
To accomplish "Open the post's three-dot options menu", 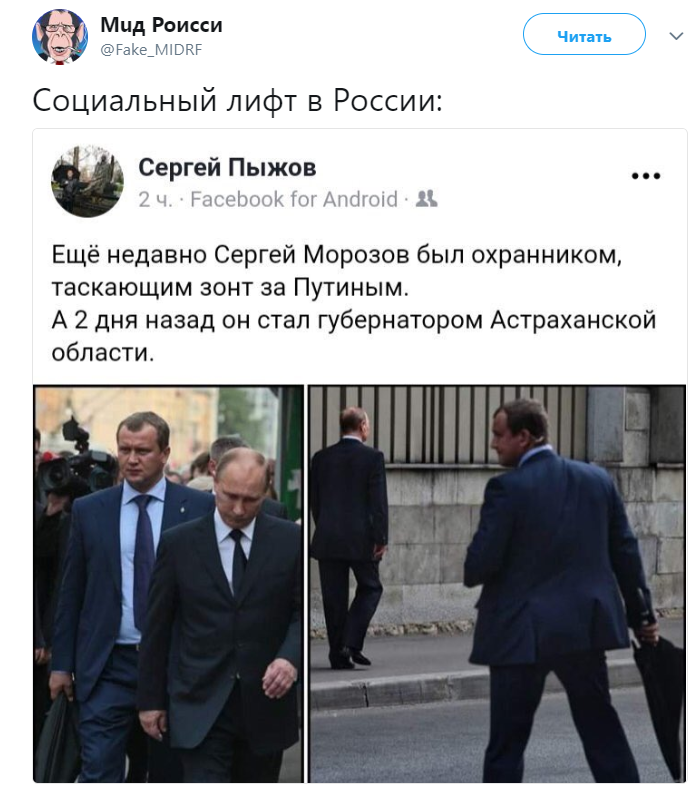I will coord(646,176).
